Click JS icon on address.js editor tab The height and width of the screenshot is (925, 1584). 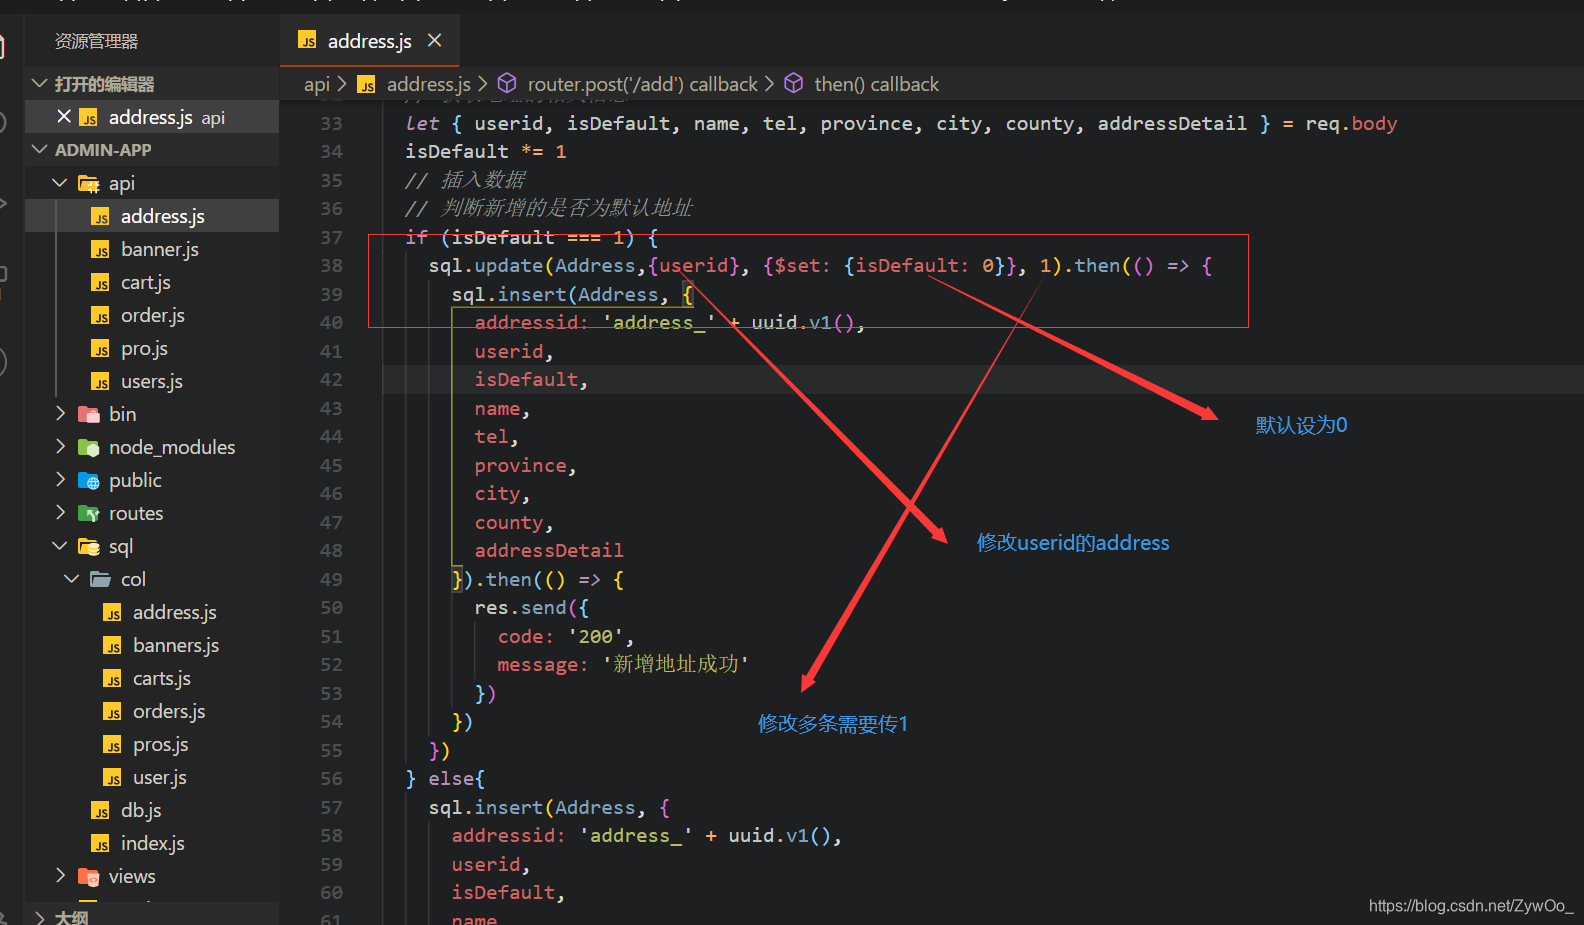(x=307, y=41)
